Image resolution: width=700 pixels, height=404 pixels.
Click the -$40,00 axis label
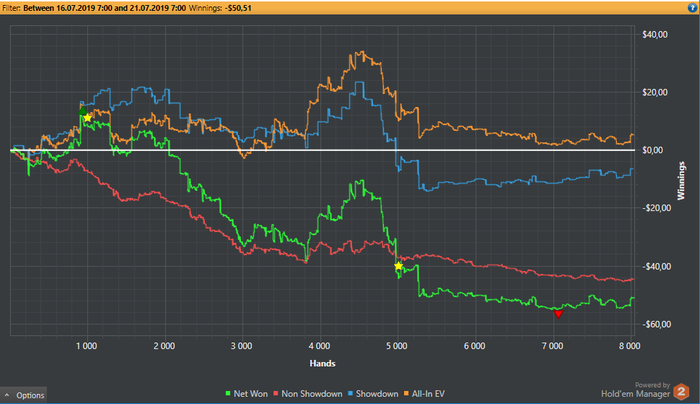click(655, 267)
